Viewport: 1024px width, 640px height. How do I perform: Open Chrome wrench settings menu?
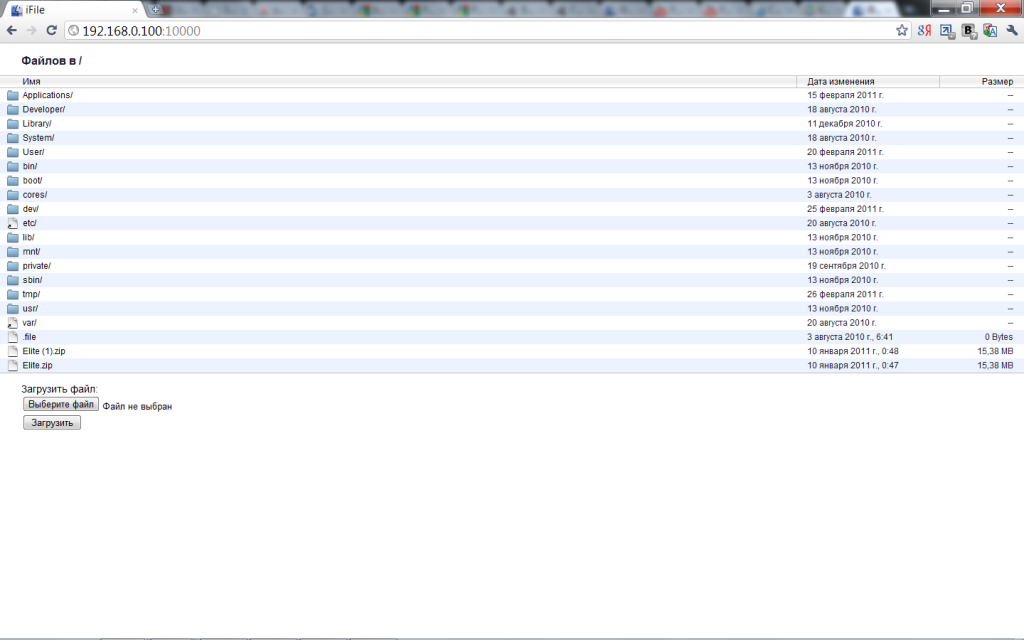click(x=1011, y=30)
